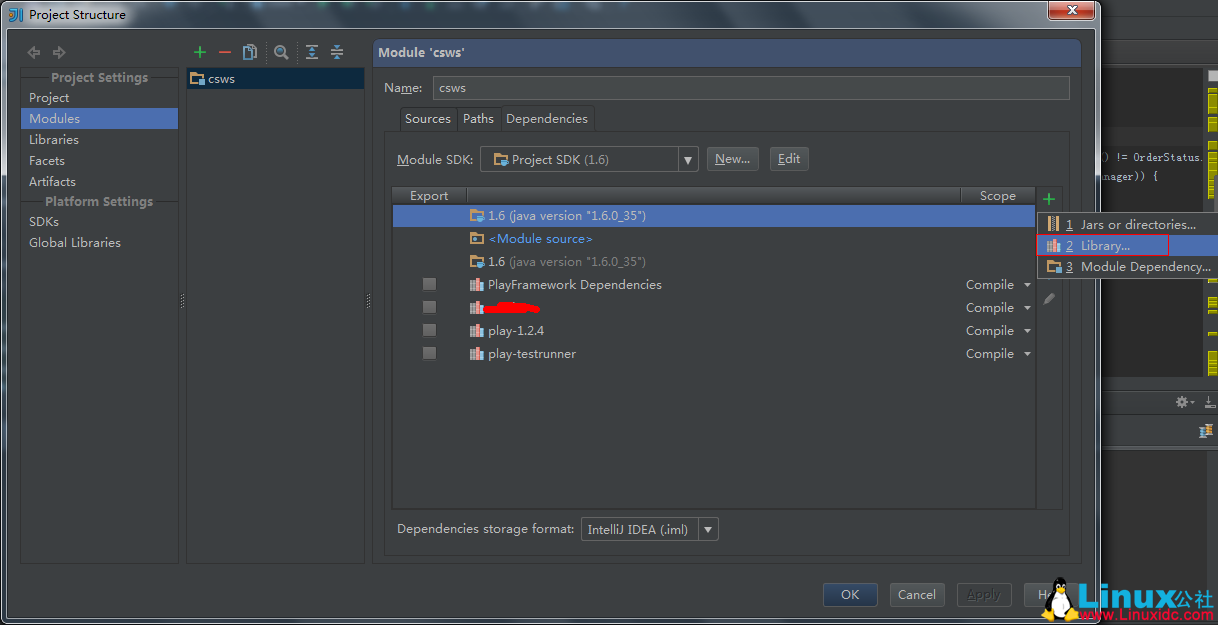Click the expand all icon
This screenshot has height=625, width=1218.
pyautogui.click(x=312, y=52)
